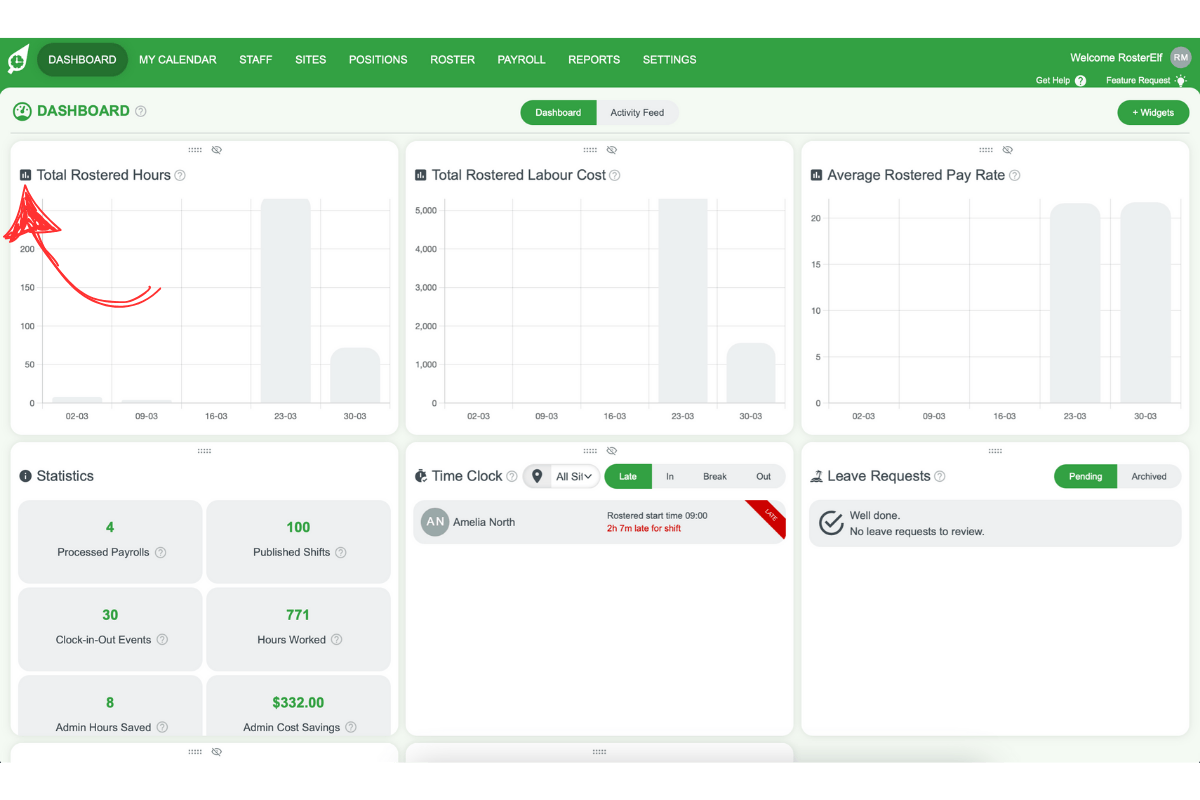Click the RosterElf logo icon
Viewport: 1200px width, 800px height.
coord(18,60)
